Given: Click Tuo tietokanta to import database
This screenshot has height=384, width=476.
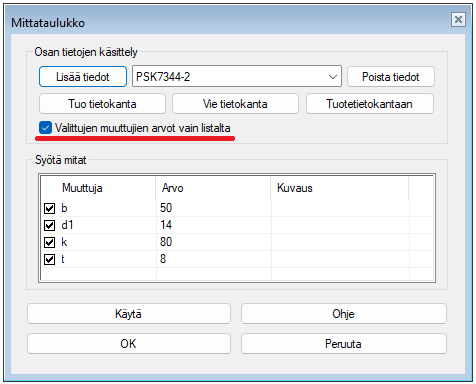Looking at the screenshot, I should click(x=102, y=104).
